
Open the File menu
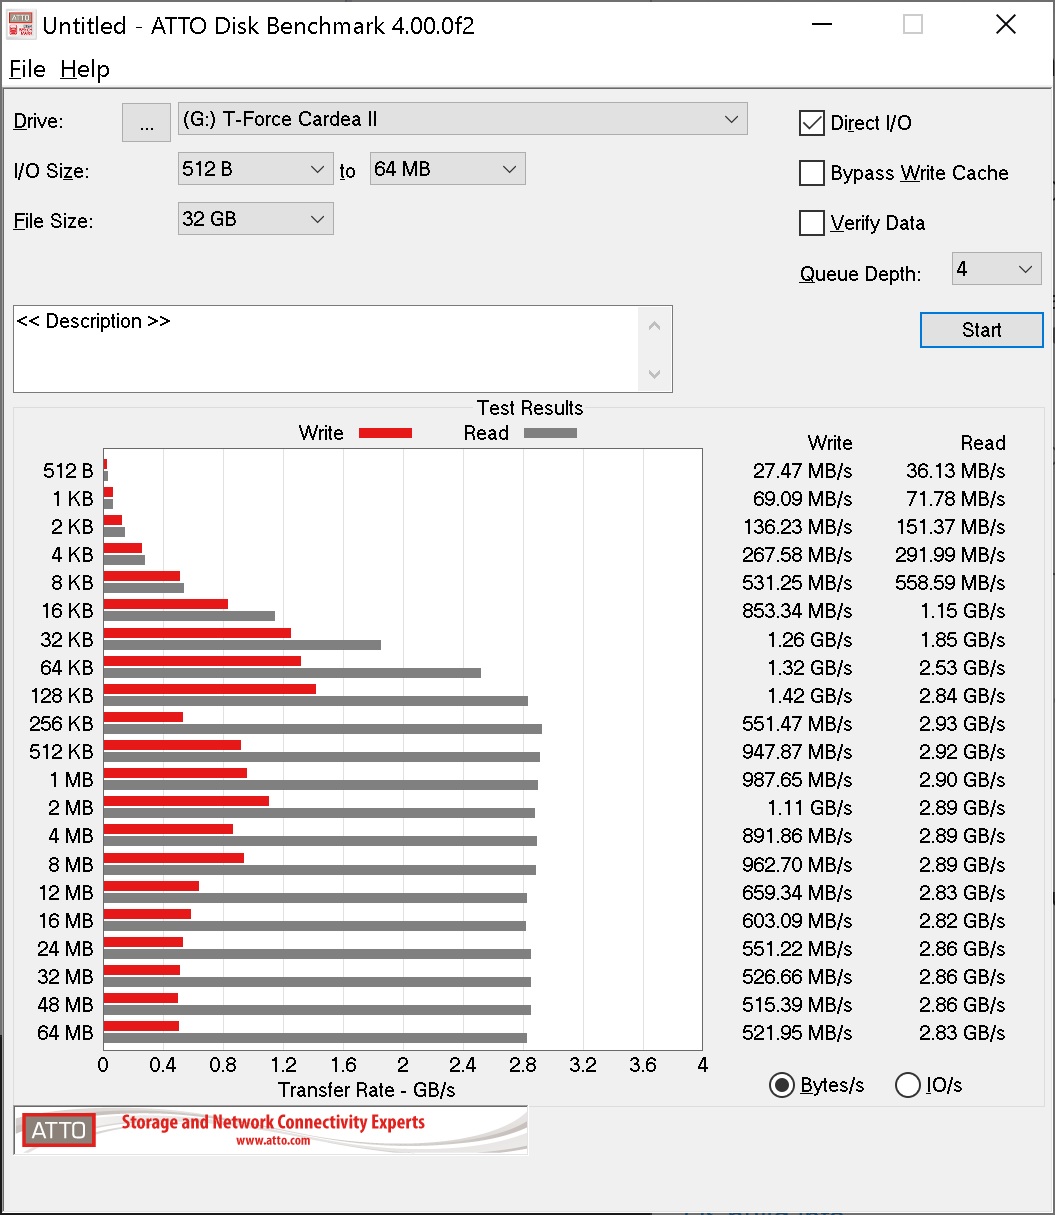click(27, 69)
